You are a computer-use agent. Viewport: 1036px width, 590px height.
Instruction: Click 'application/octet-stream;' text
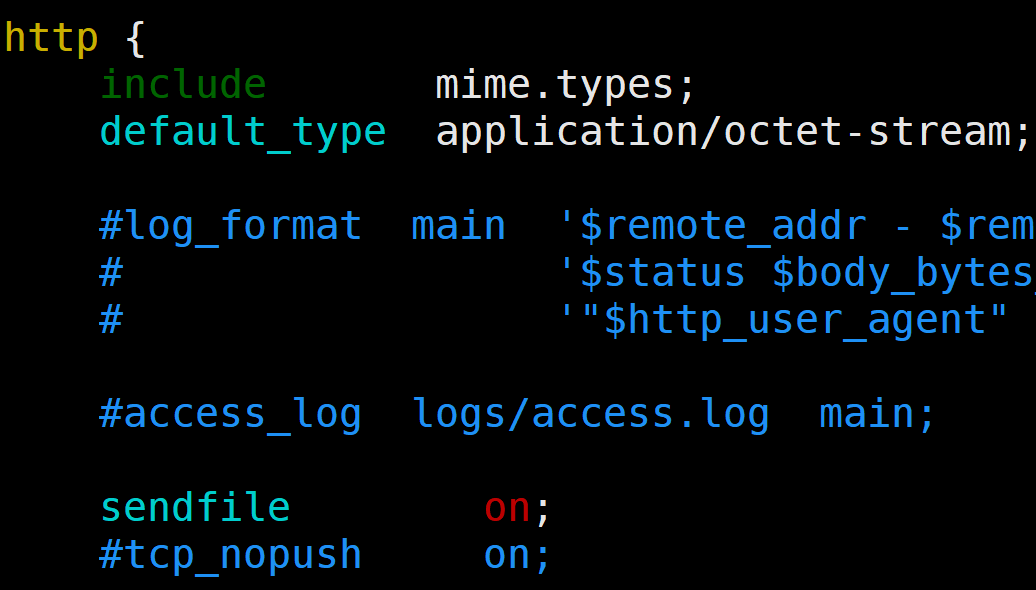coord(733,132)
